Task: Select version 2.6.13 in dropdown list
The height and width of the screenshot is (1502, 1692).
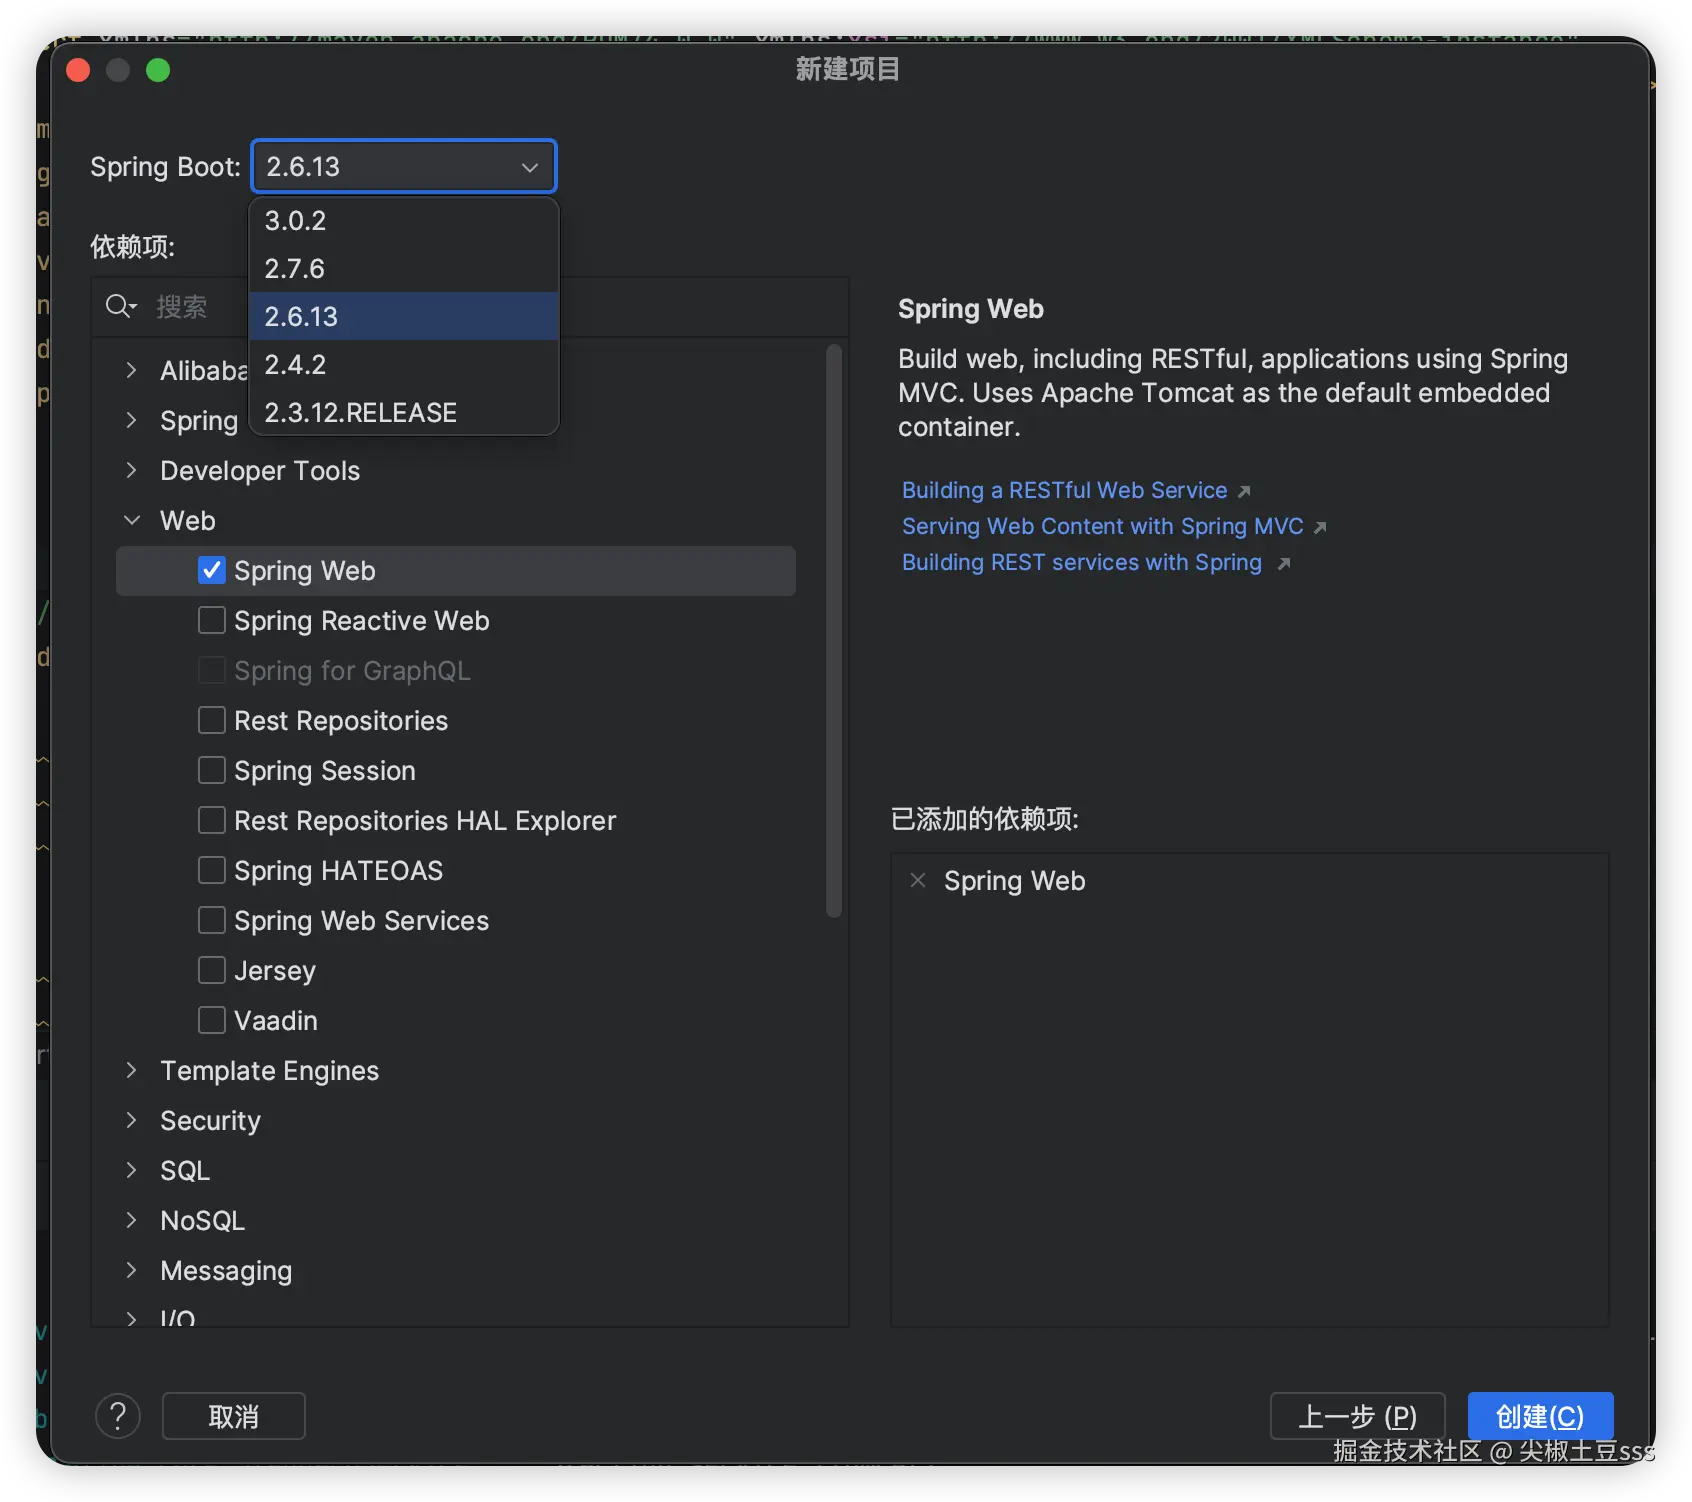Action: point(404,316)
